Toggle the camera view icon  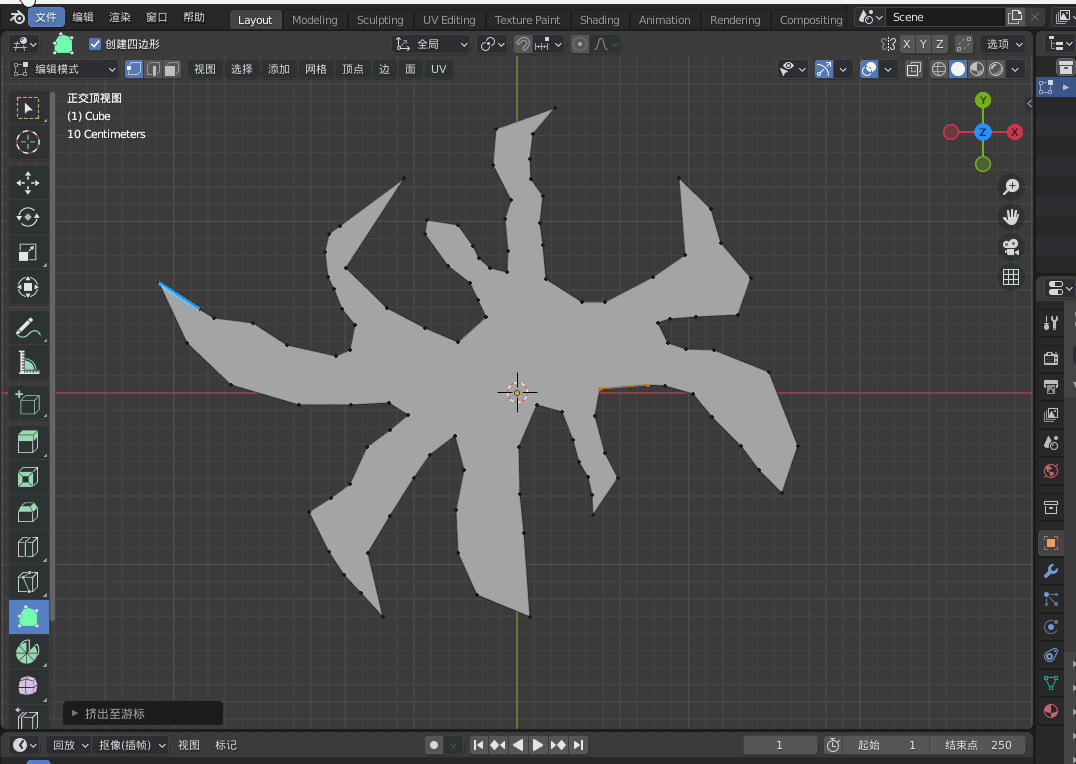(x=1011, y=247)
